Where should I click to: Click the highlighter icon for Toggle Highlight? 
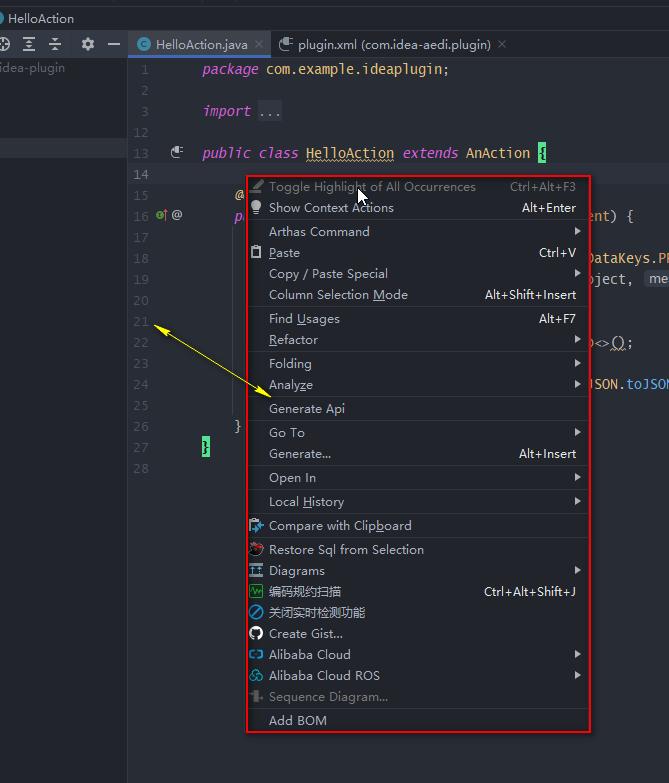256,186
